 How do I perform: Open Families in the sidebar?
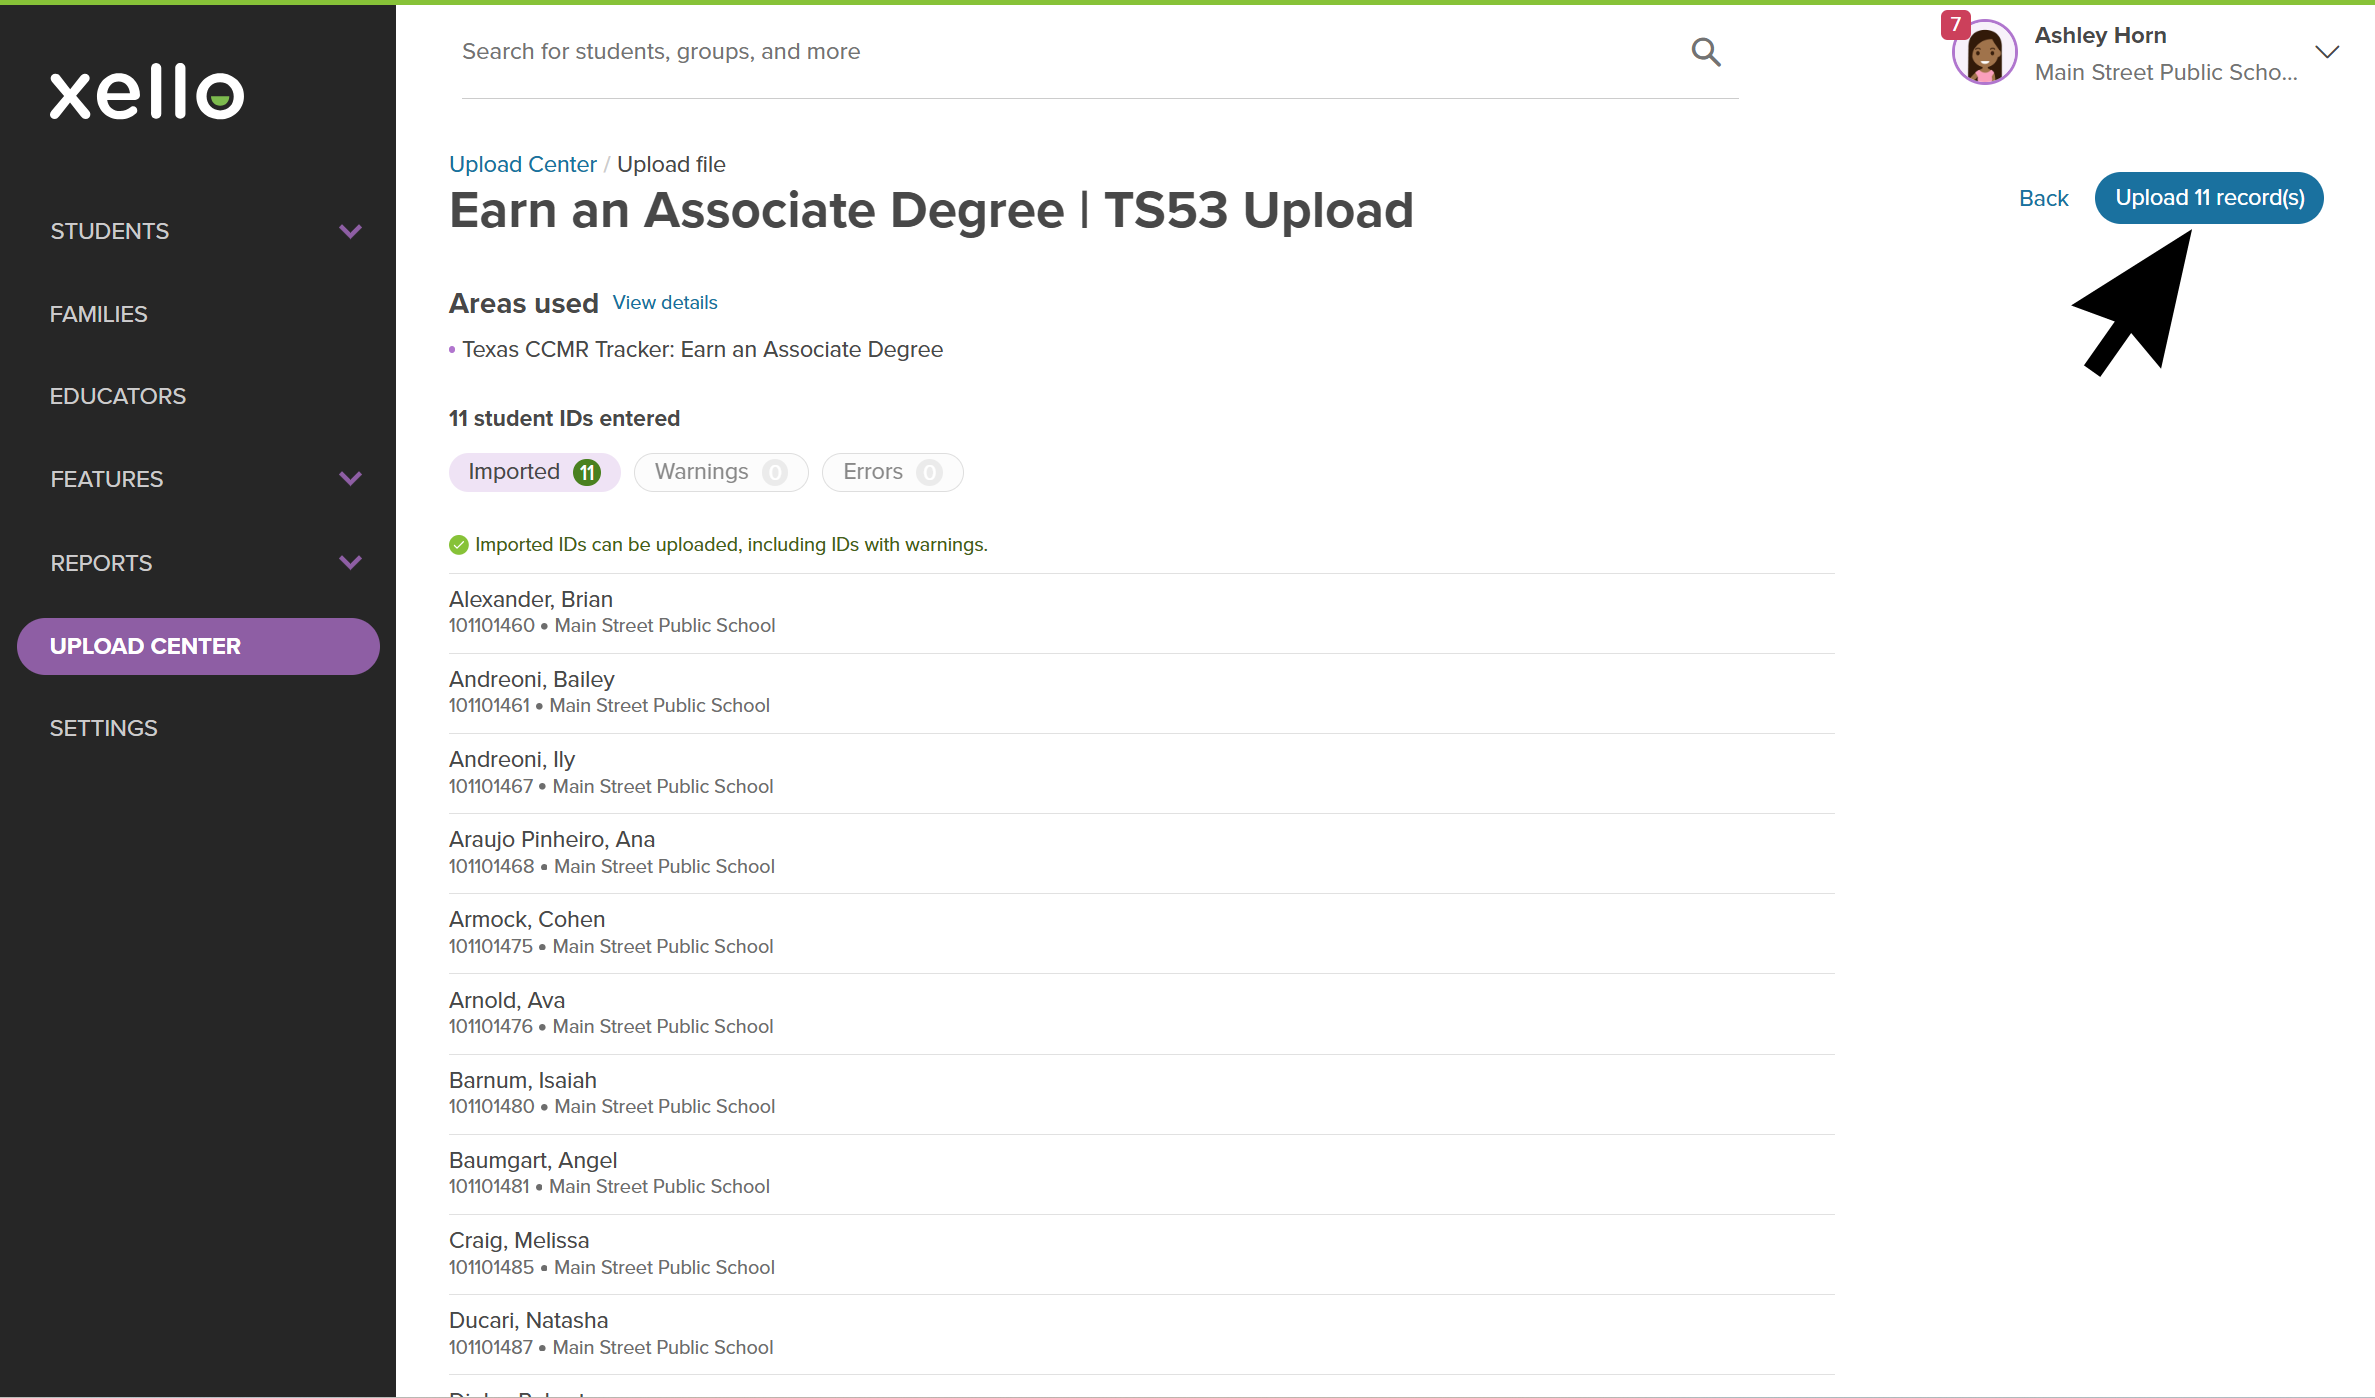(99, 314)
